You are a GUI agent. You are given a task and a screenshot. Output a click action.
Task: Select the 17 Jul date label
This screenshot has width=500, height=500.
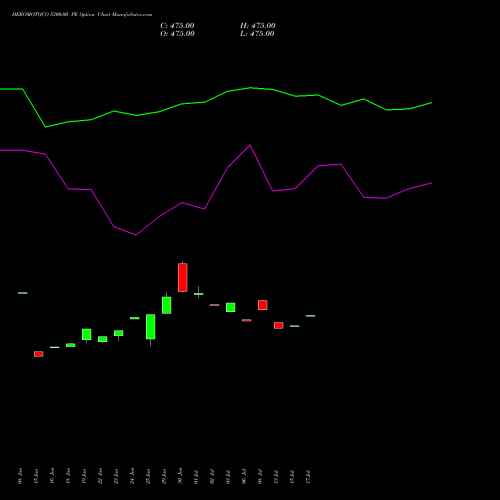(x=308, y=477)
